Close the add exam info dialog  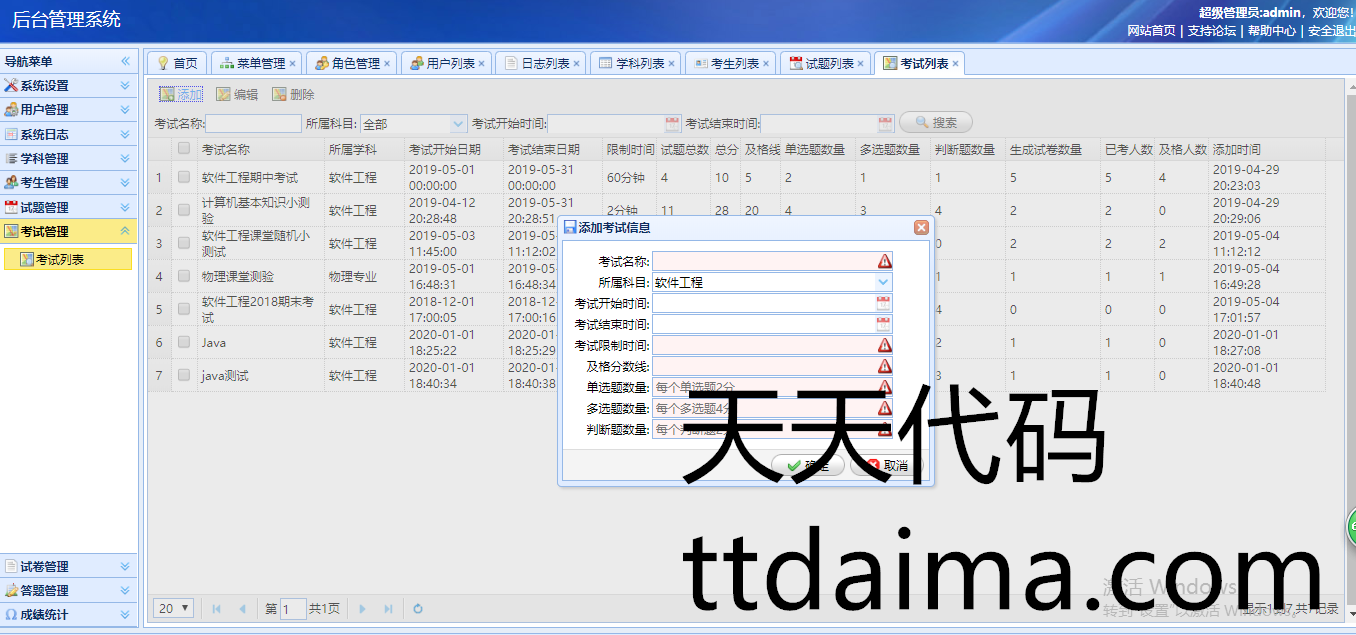click(x=921, y=228)
